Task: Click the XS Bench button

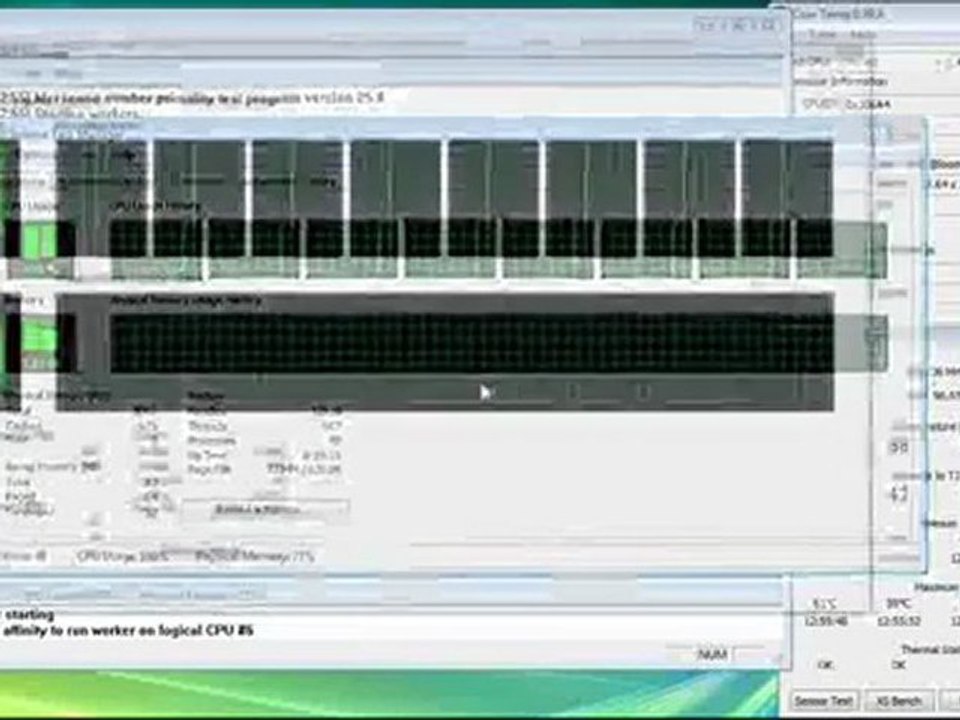Action: tap(899, 700)
